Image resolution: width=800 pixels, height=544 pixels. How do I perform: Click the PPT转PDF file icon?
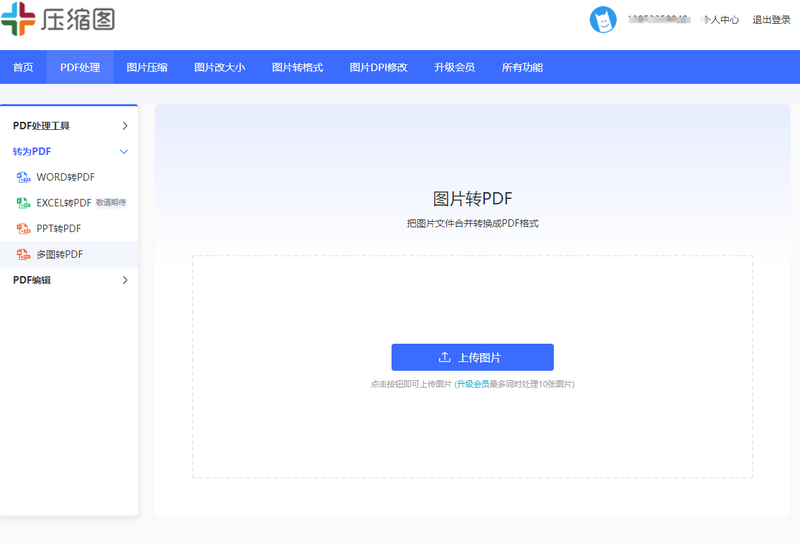pyautogui.click(x=24, y=229)
